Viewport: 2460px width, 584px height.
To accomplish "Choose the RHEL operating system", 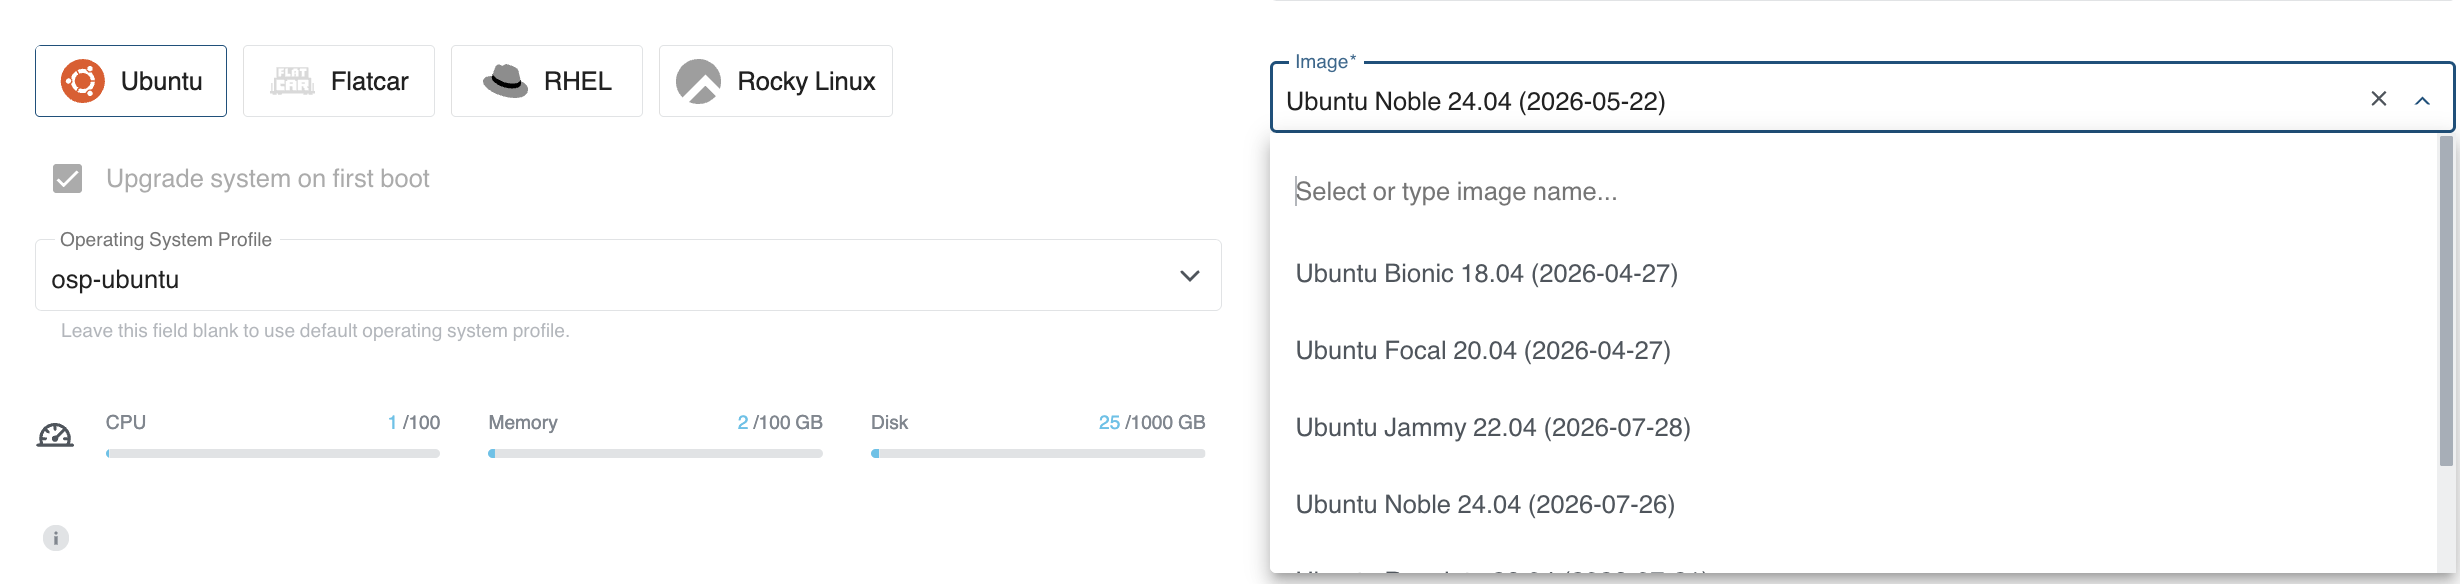I will coord(547,81).
